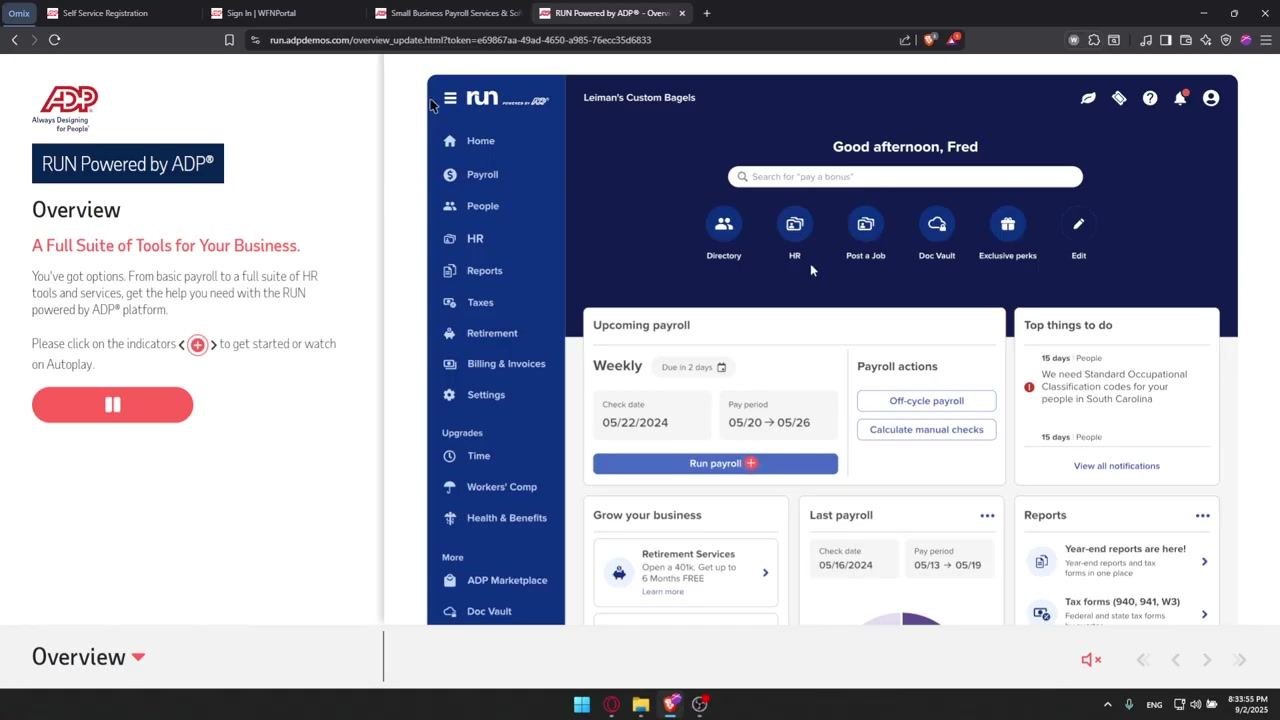Click the browser bookmark icon
1280x720 pixels.
click(x=229, y=40)
